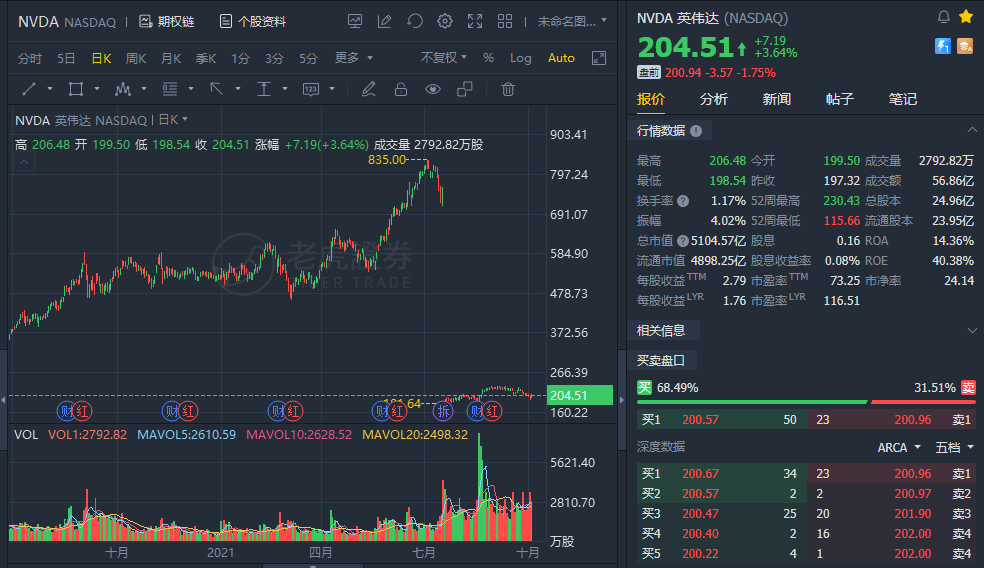Toggle the lock drawings icon

tap(400, 89)
